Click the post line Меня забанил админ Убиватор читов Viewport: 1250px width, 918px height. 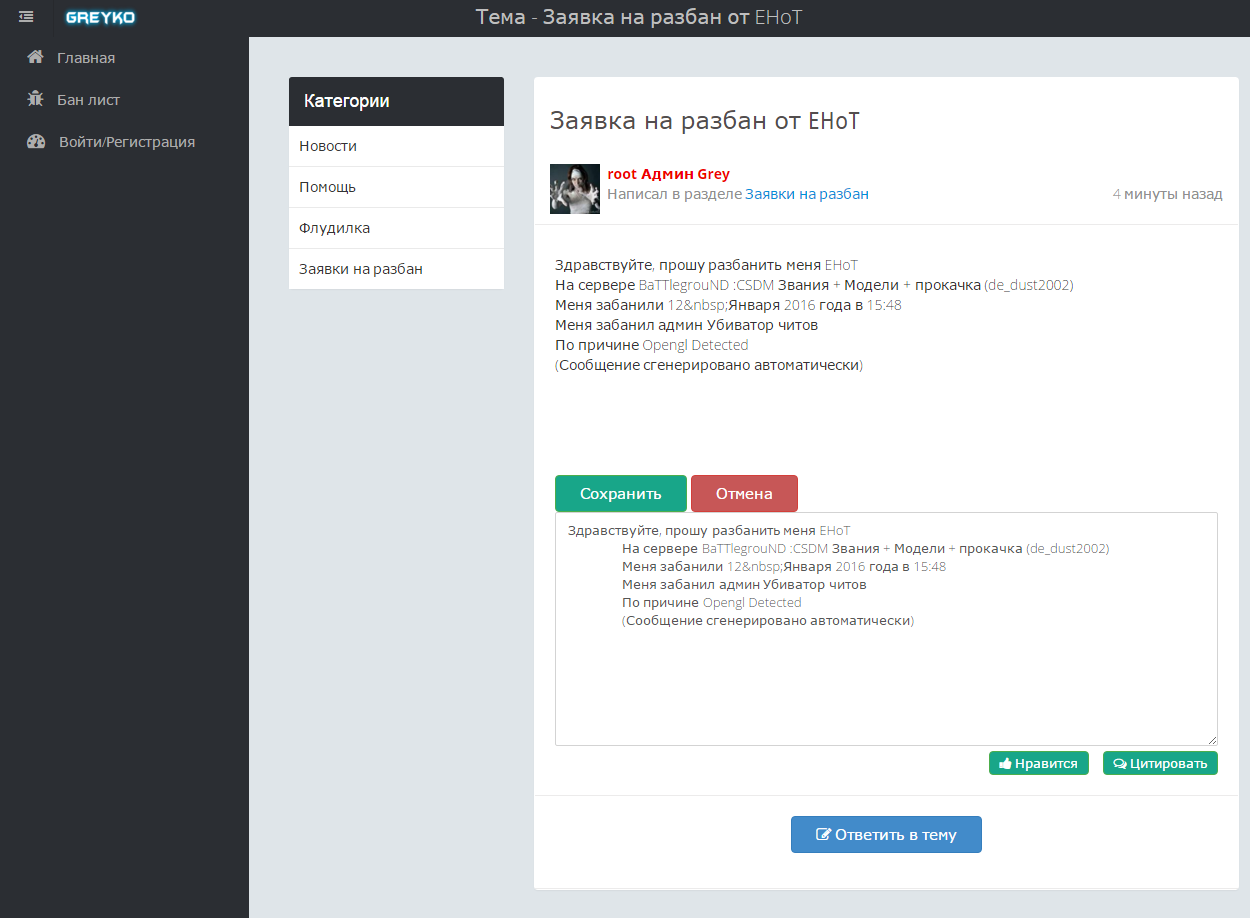coord(686,325)
